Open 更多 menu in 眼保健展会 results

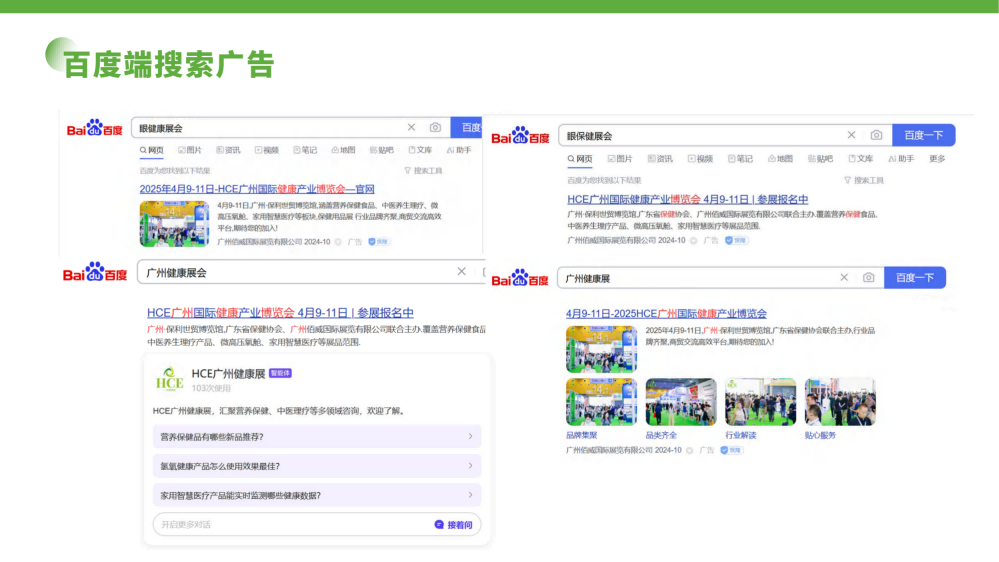937,159
